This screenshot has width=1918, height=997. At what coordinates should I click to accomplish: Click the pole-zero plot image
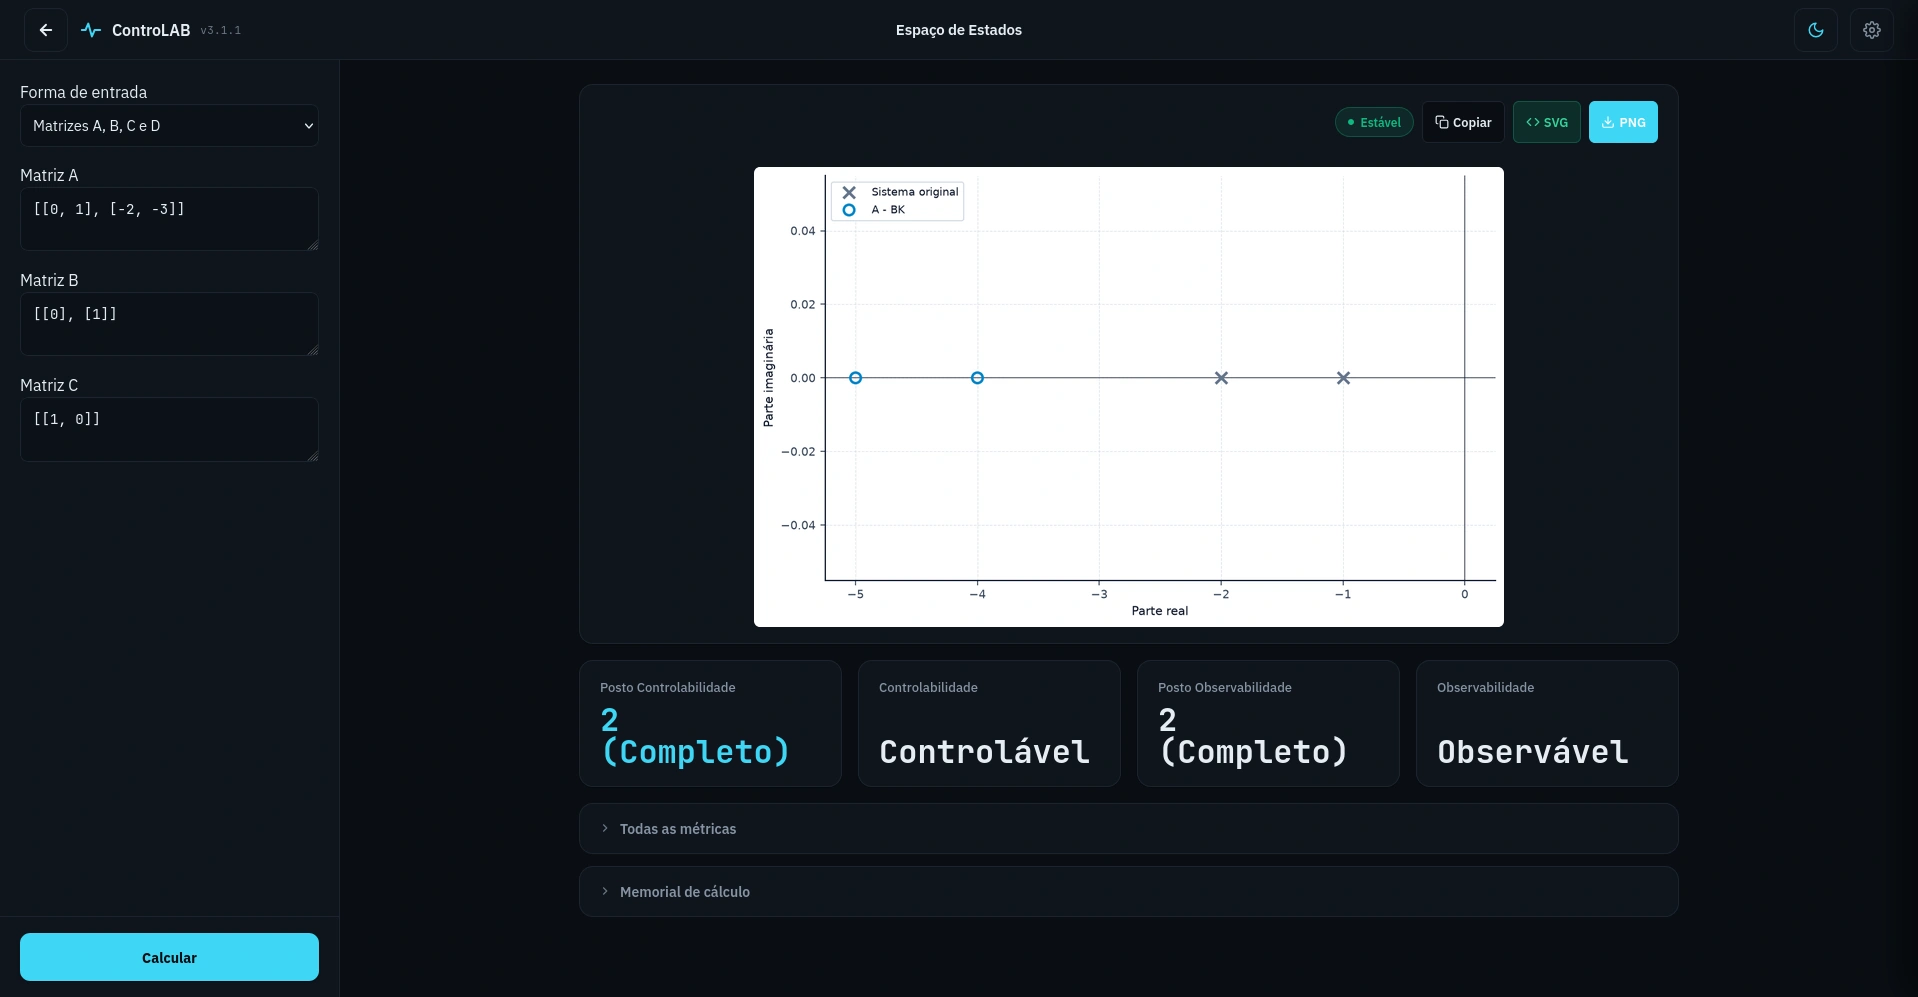(1128, 397)
